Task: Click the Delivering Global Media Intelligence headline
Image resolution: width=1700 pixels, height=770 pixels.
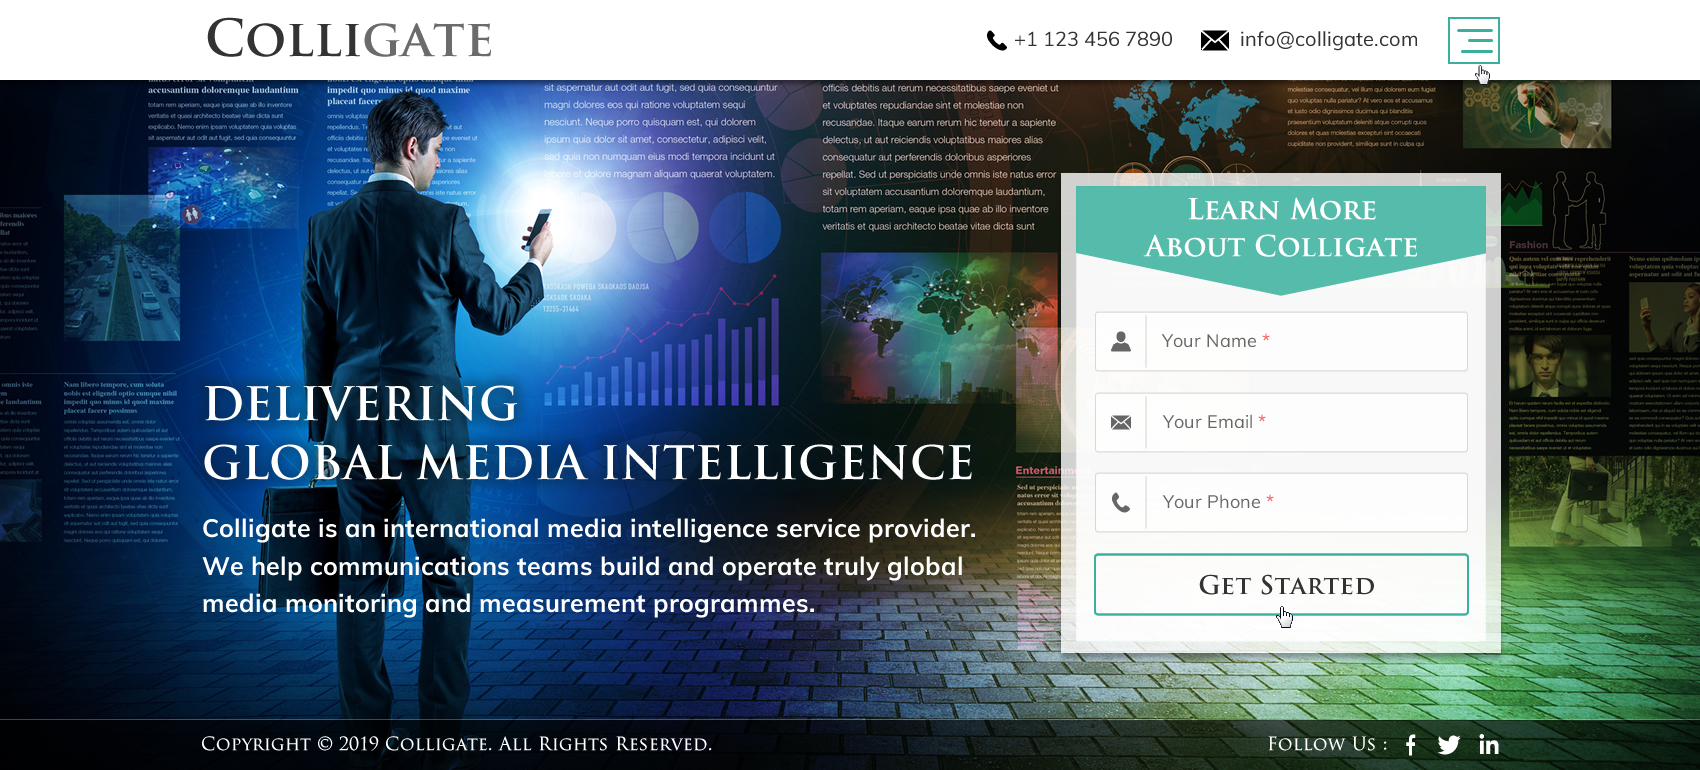Action: tap(588, 433)
